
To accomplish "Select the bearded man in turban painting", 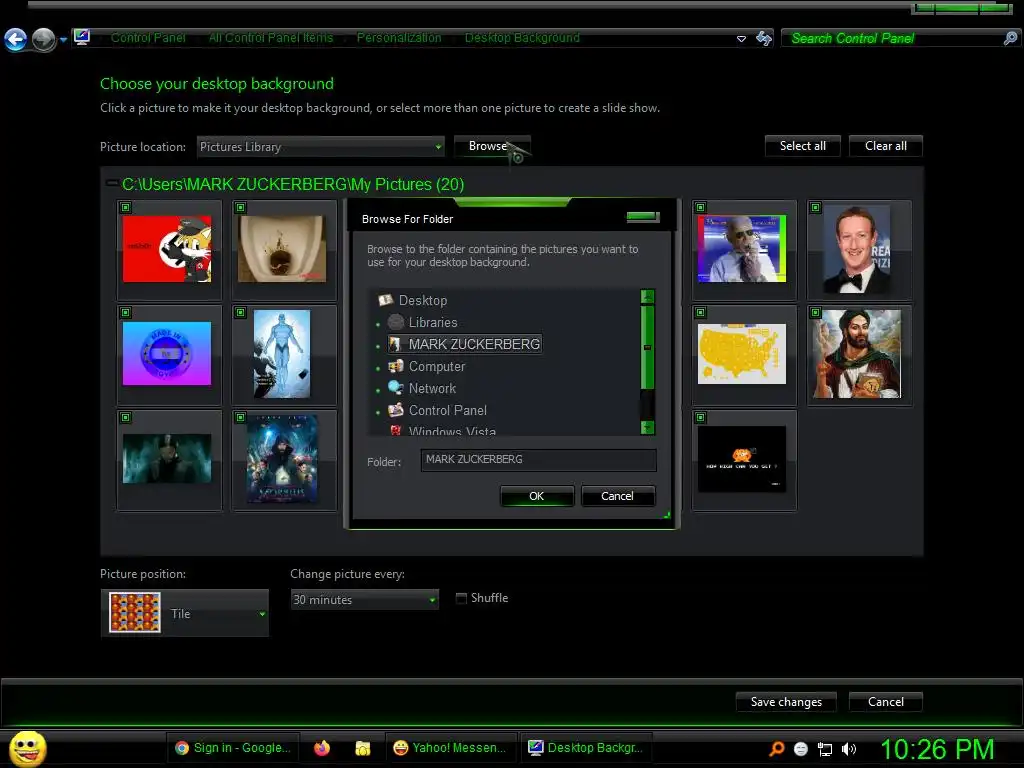I will (x=857, y=354).
